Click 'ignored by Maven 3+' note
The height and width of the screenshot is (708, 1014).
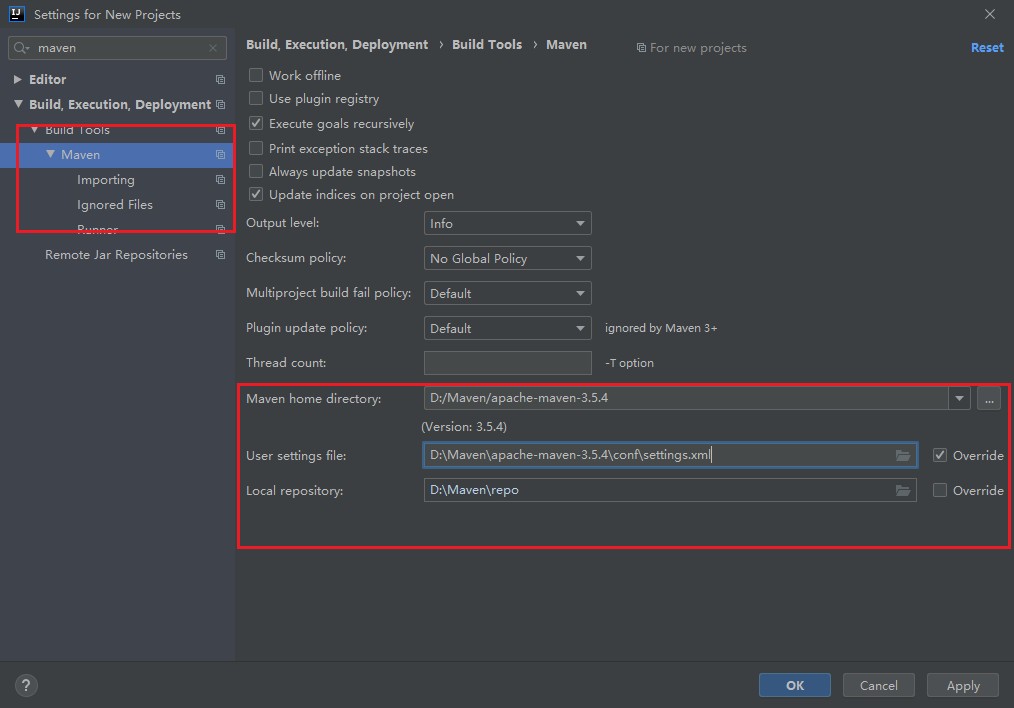pos(661,328)
